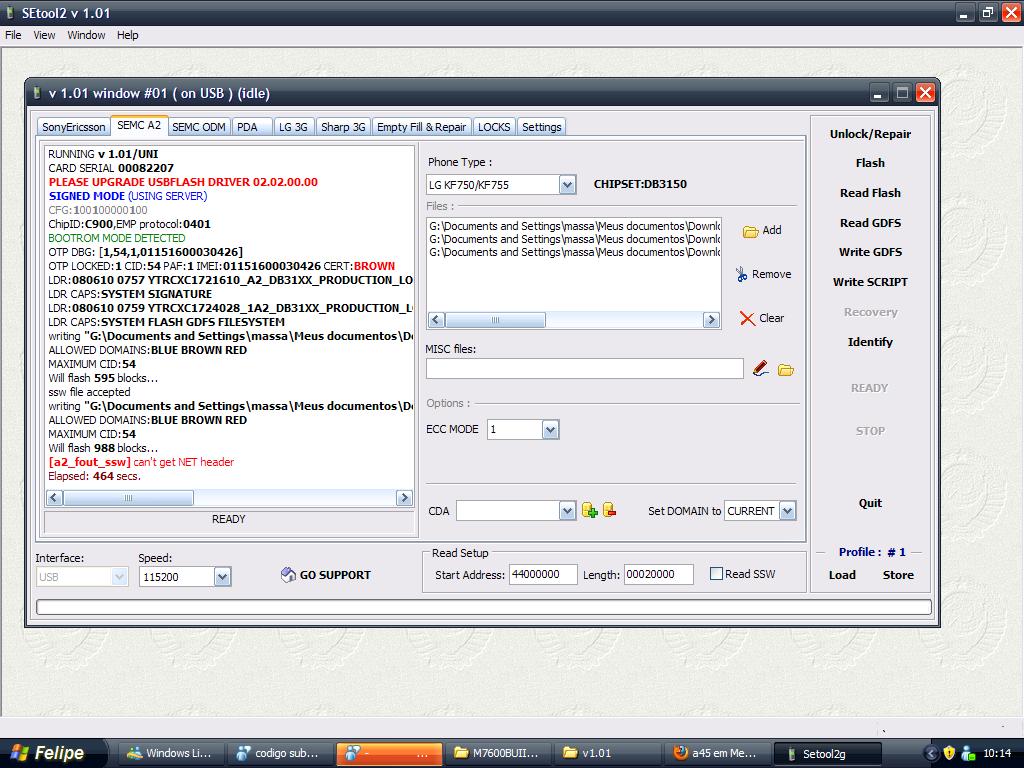
Task: Toggle the Read SSW checkbox
Action: tap(716, 574)
